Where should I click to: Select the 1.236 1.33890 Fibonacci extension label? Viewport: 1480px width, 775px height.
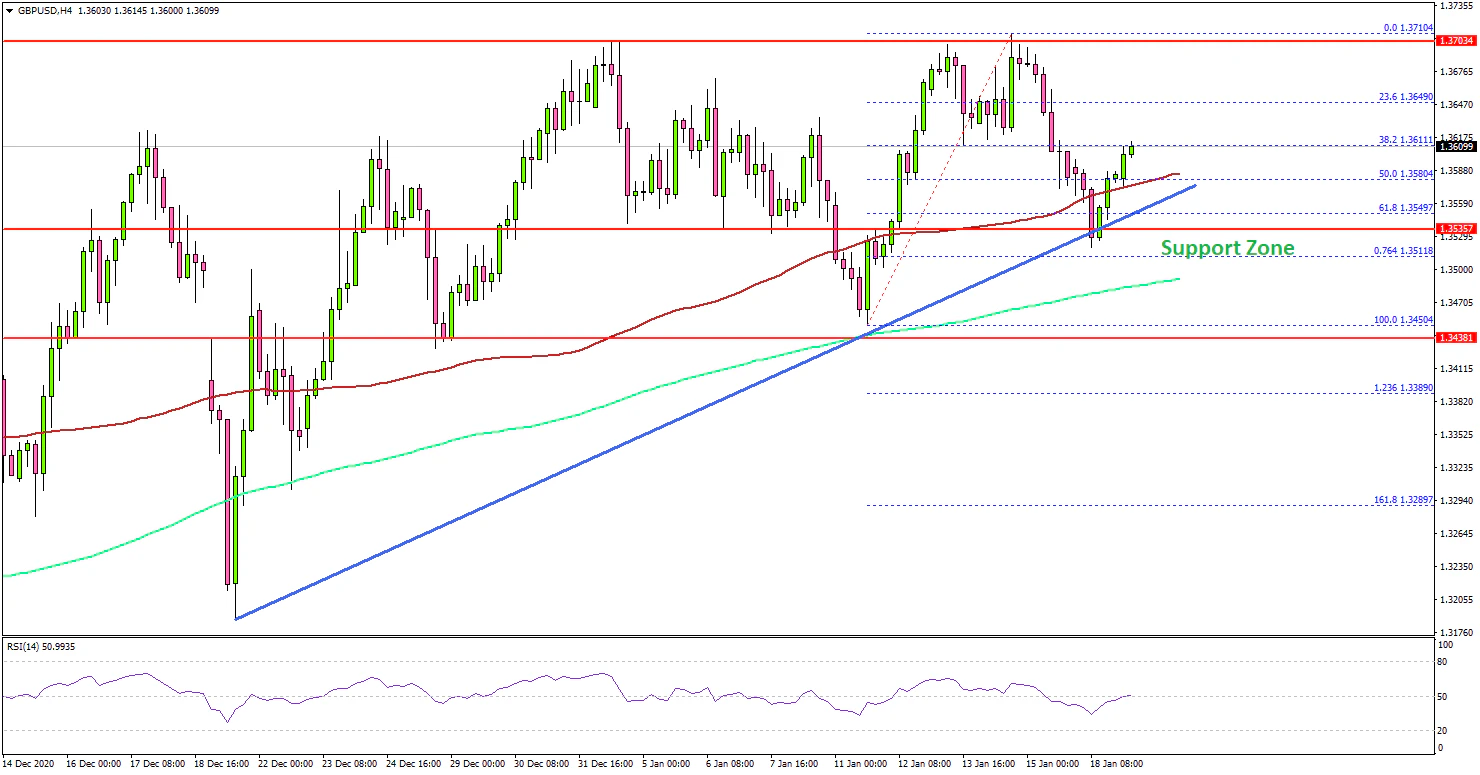click(1403, 388)
